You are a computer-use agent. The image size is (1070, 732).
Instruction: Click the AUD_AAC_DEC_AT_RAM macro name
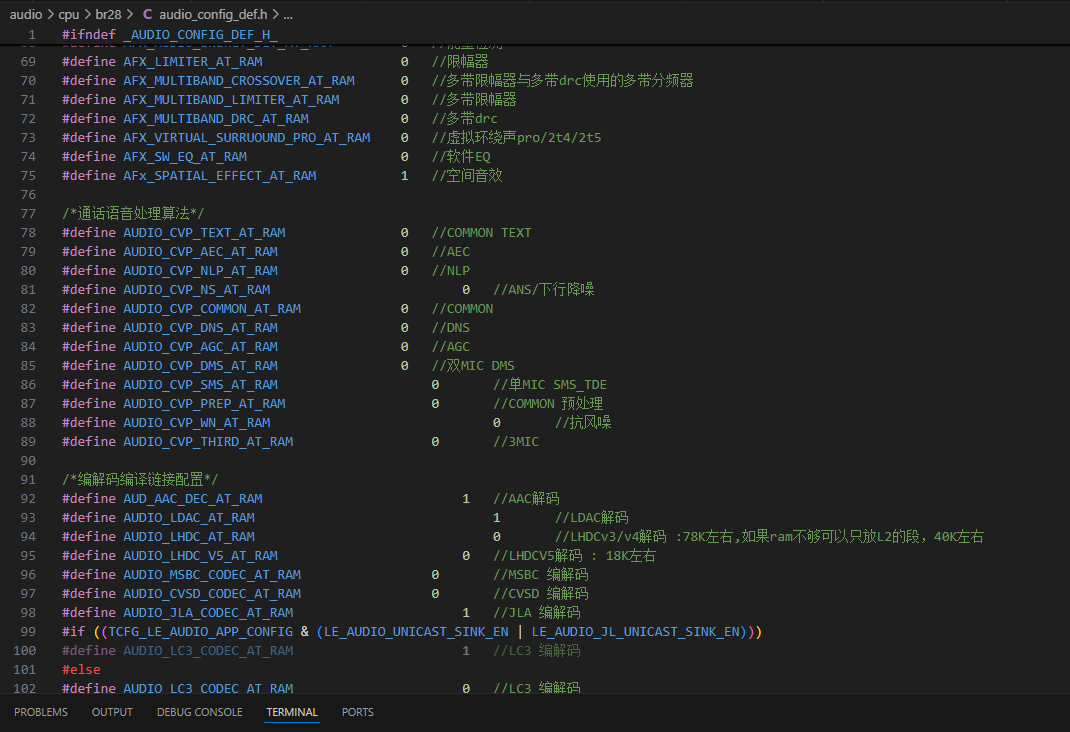coord(192,499)
